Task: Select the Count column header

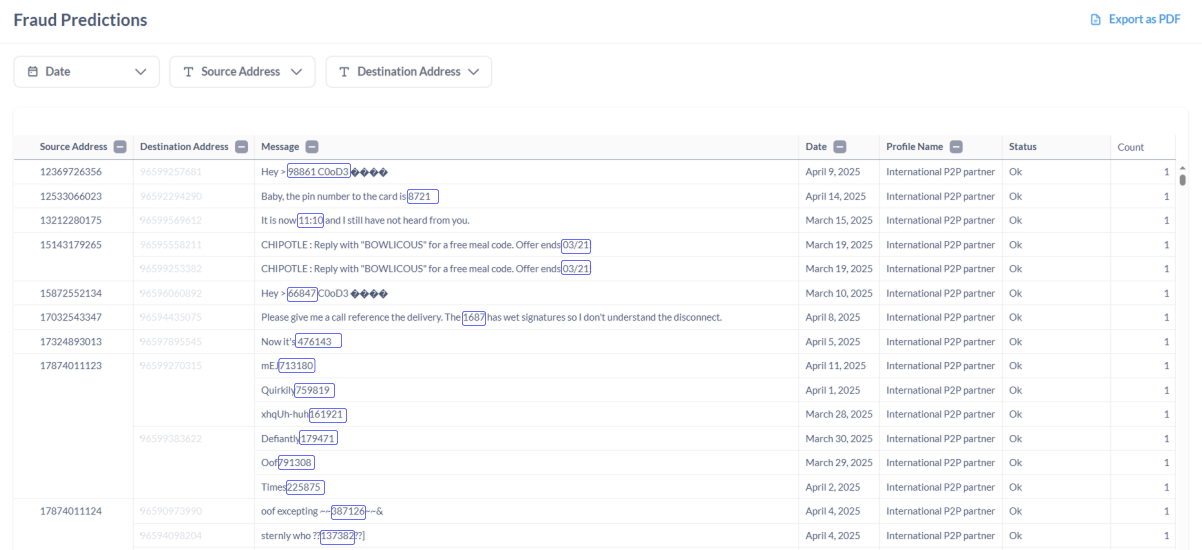Action: 1130,147
